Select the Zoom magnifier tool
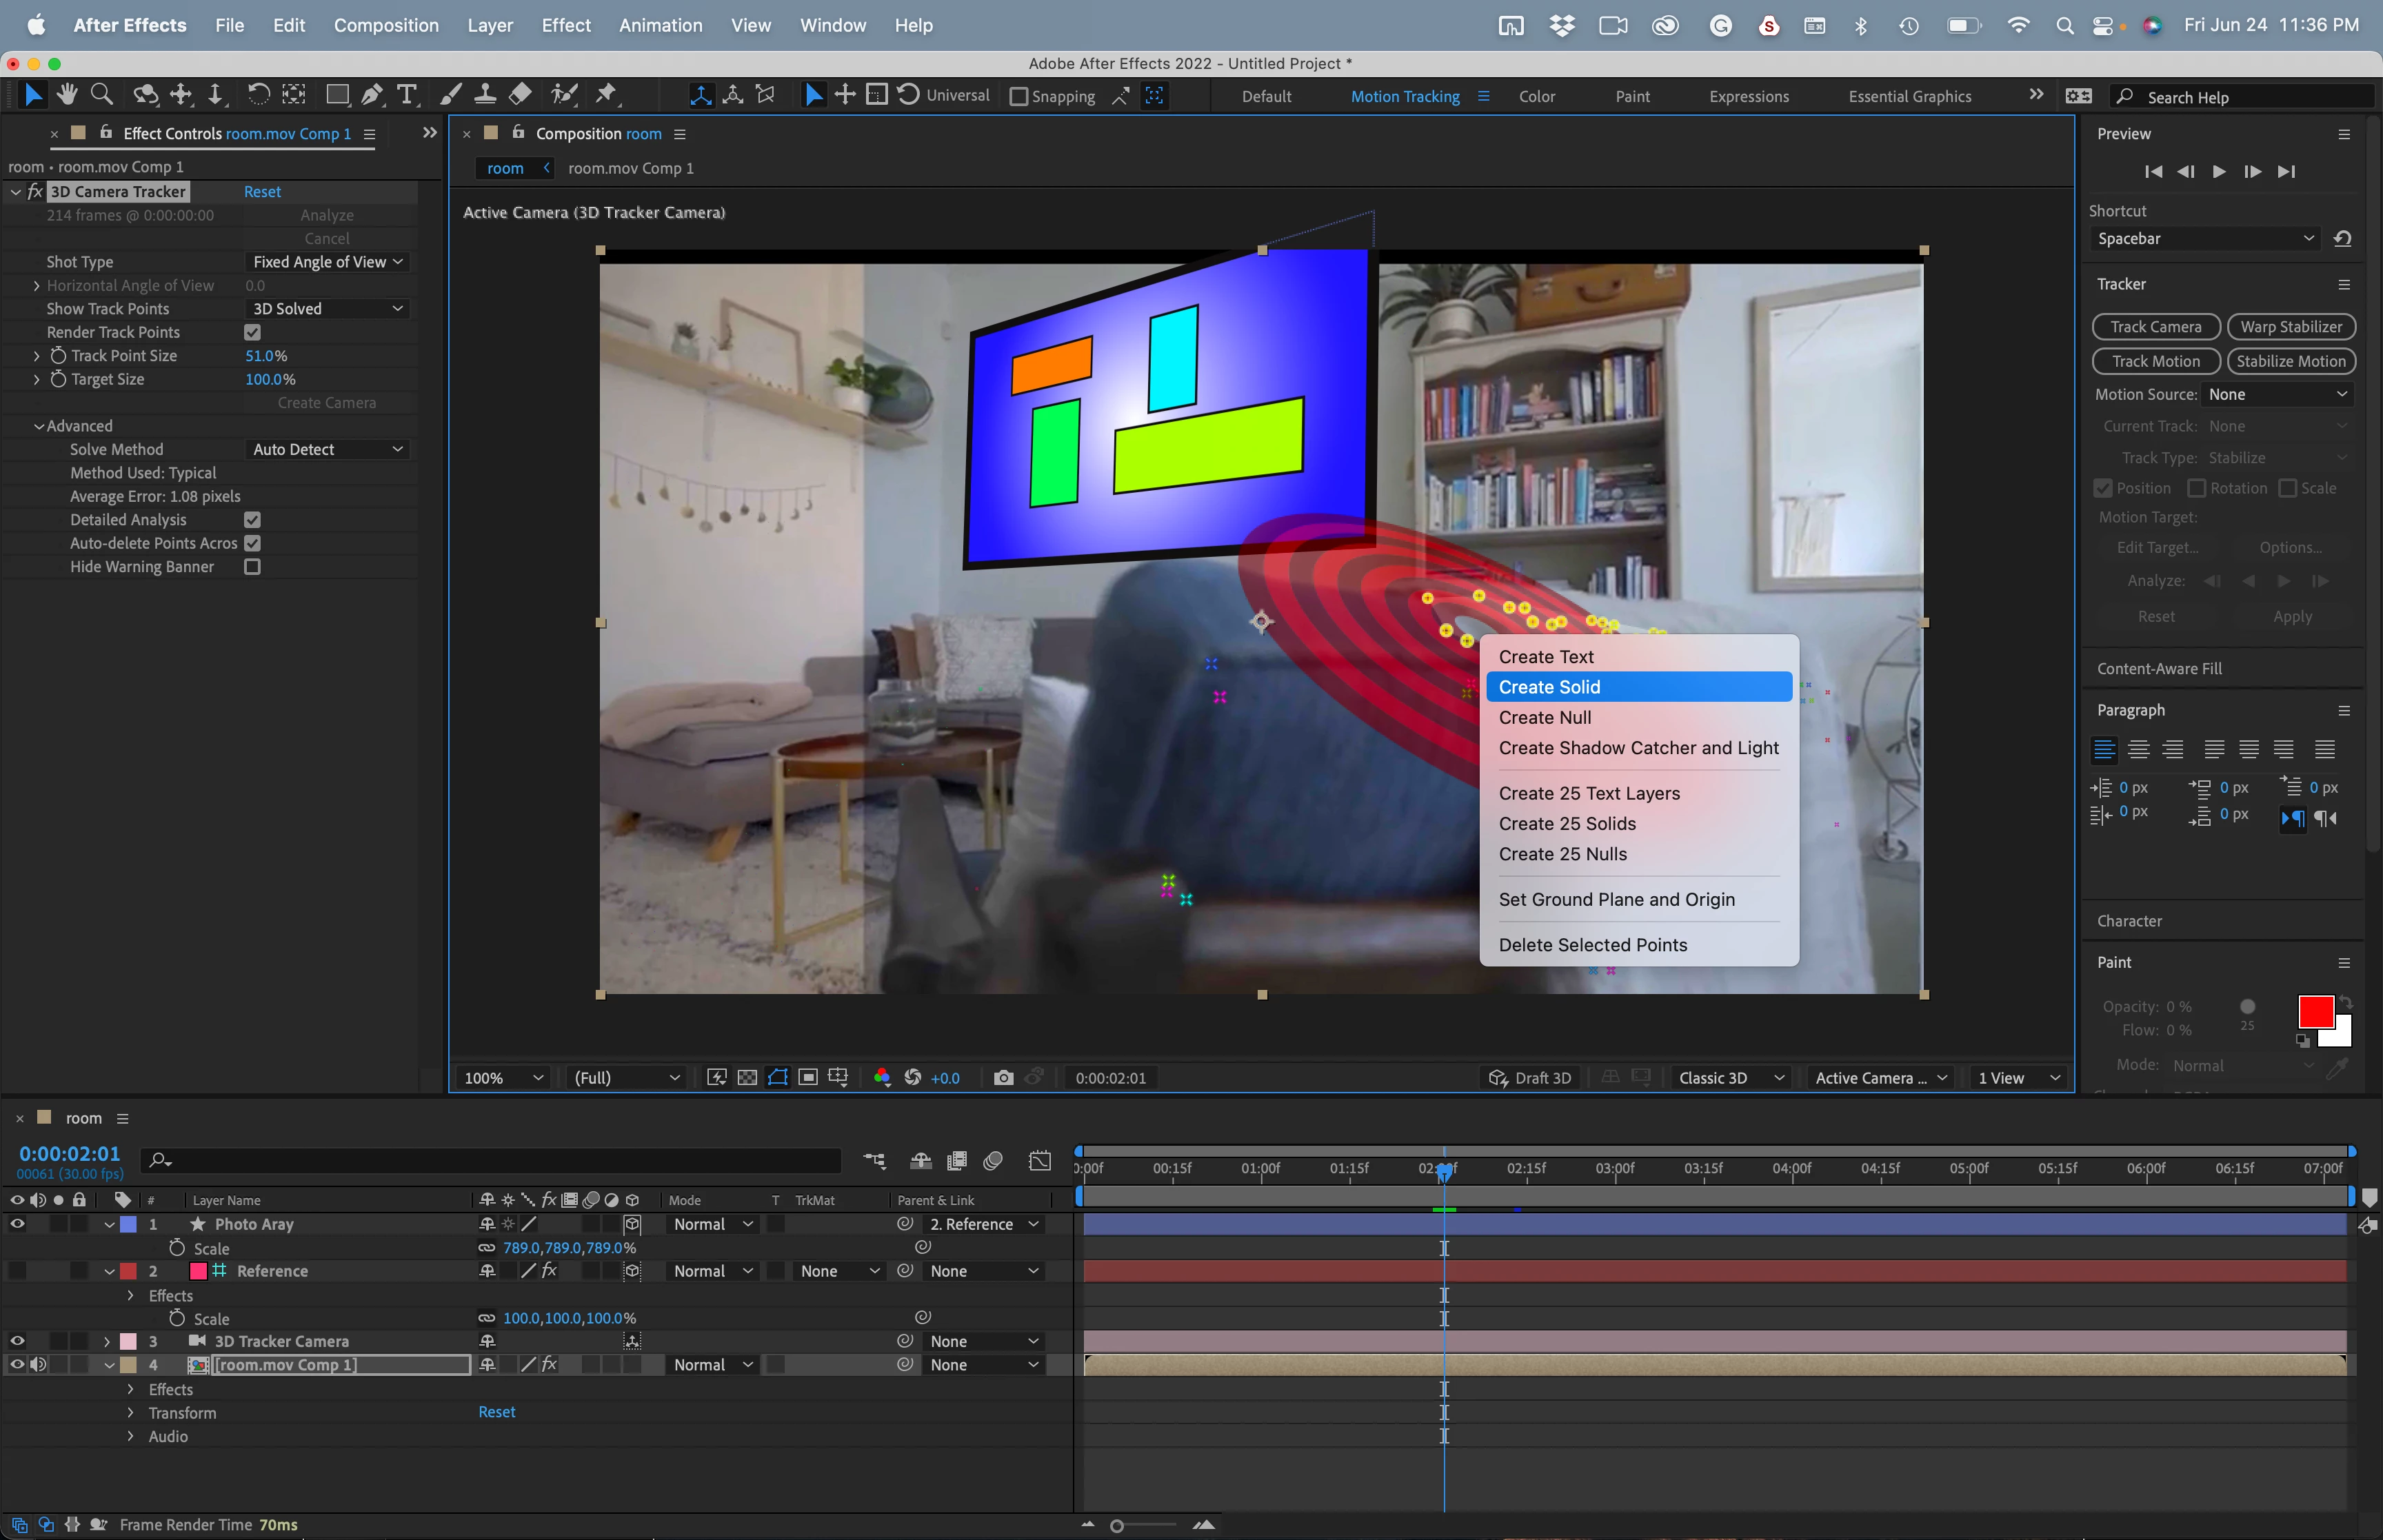Viewport: 2383px width, 1540px height. tap(101, 95)
